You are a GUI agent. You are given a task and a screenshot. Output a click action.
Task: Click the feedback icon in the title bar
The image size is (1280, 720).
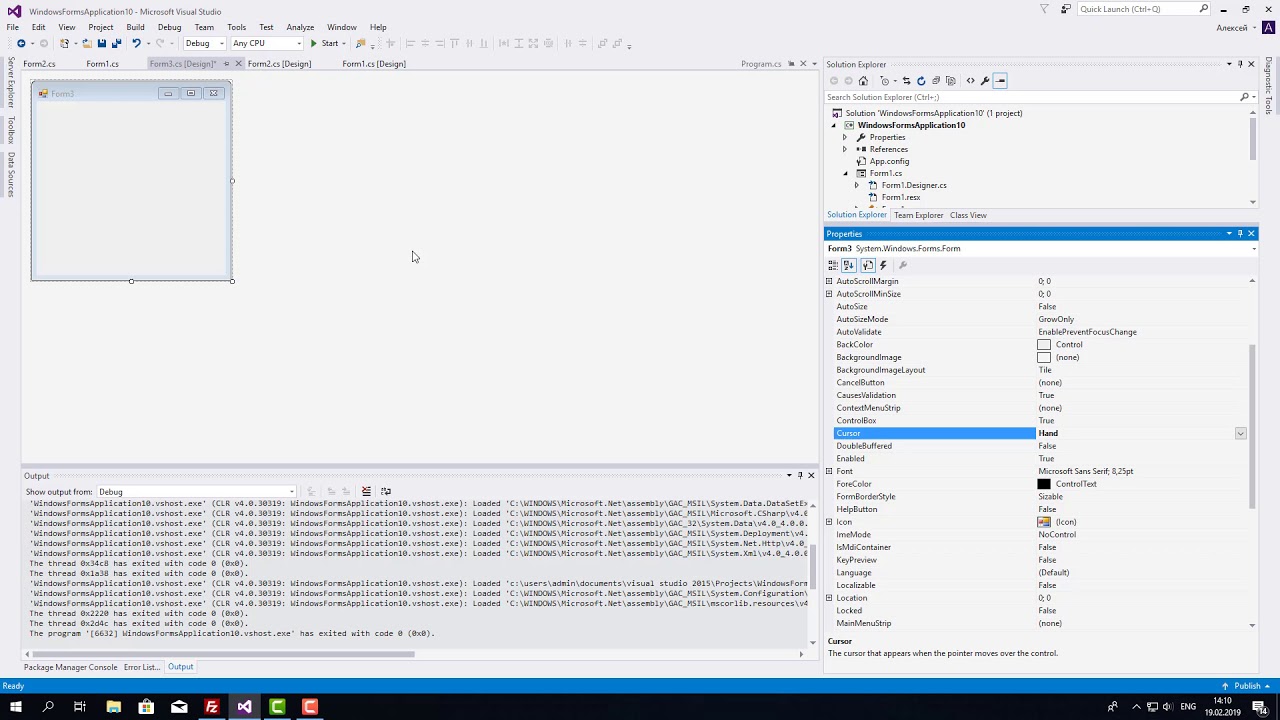[1066, 9]
